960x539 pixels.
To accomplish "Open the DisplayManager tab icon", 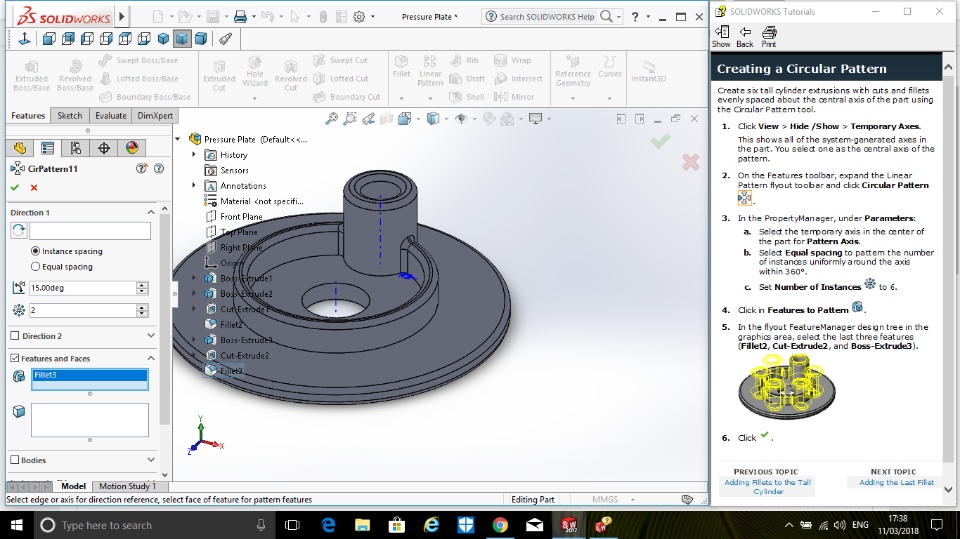I will (x=132, y=148).
